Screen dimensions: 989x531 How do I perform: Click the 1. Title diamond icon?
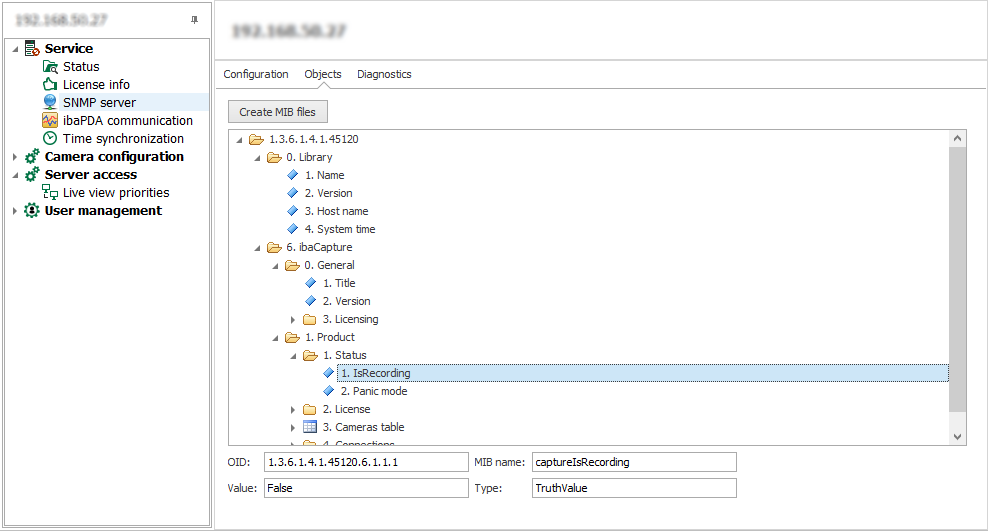click(311, 283)
